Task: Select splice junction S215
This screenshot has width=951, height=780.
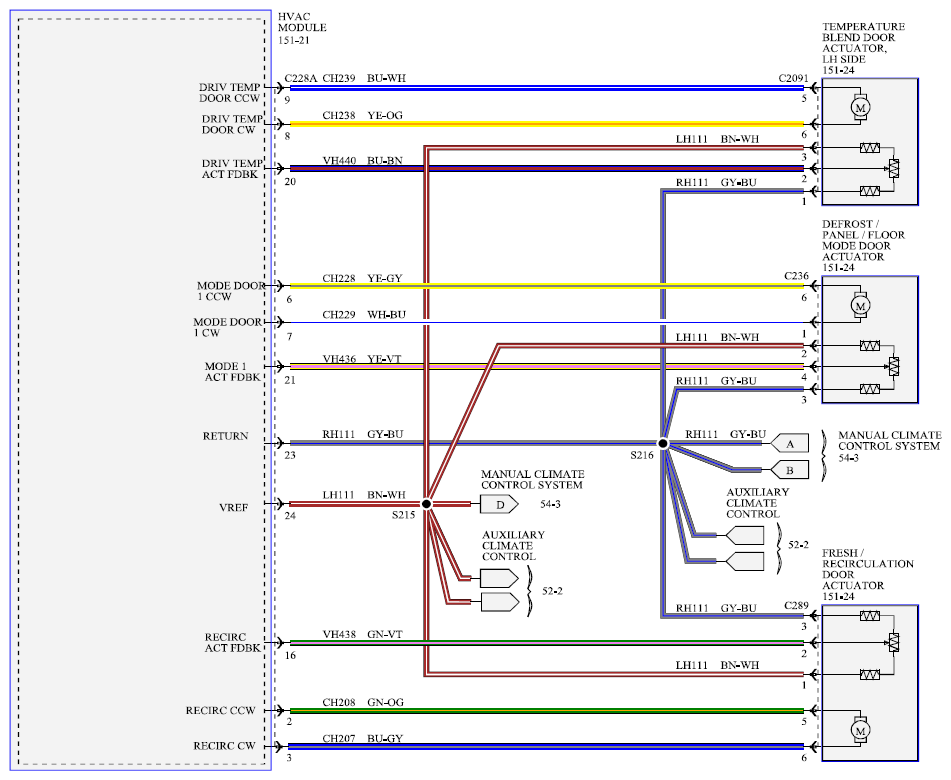Action: coord(426,504)
